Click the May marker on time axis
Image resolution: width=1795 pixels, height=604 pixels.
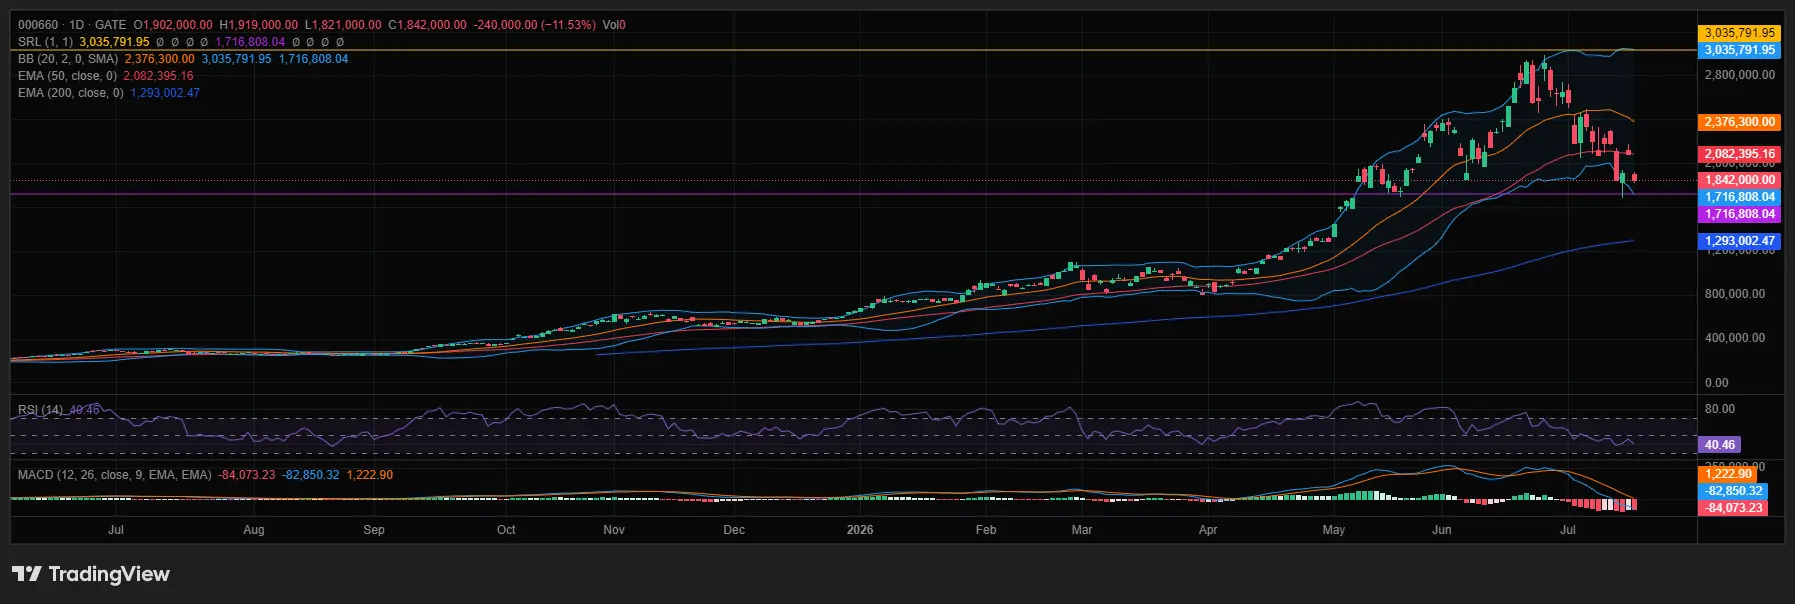[x=1334, y=530]
